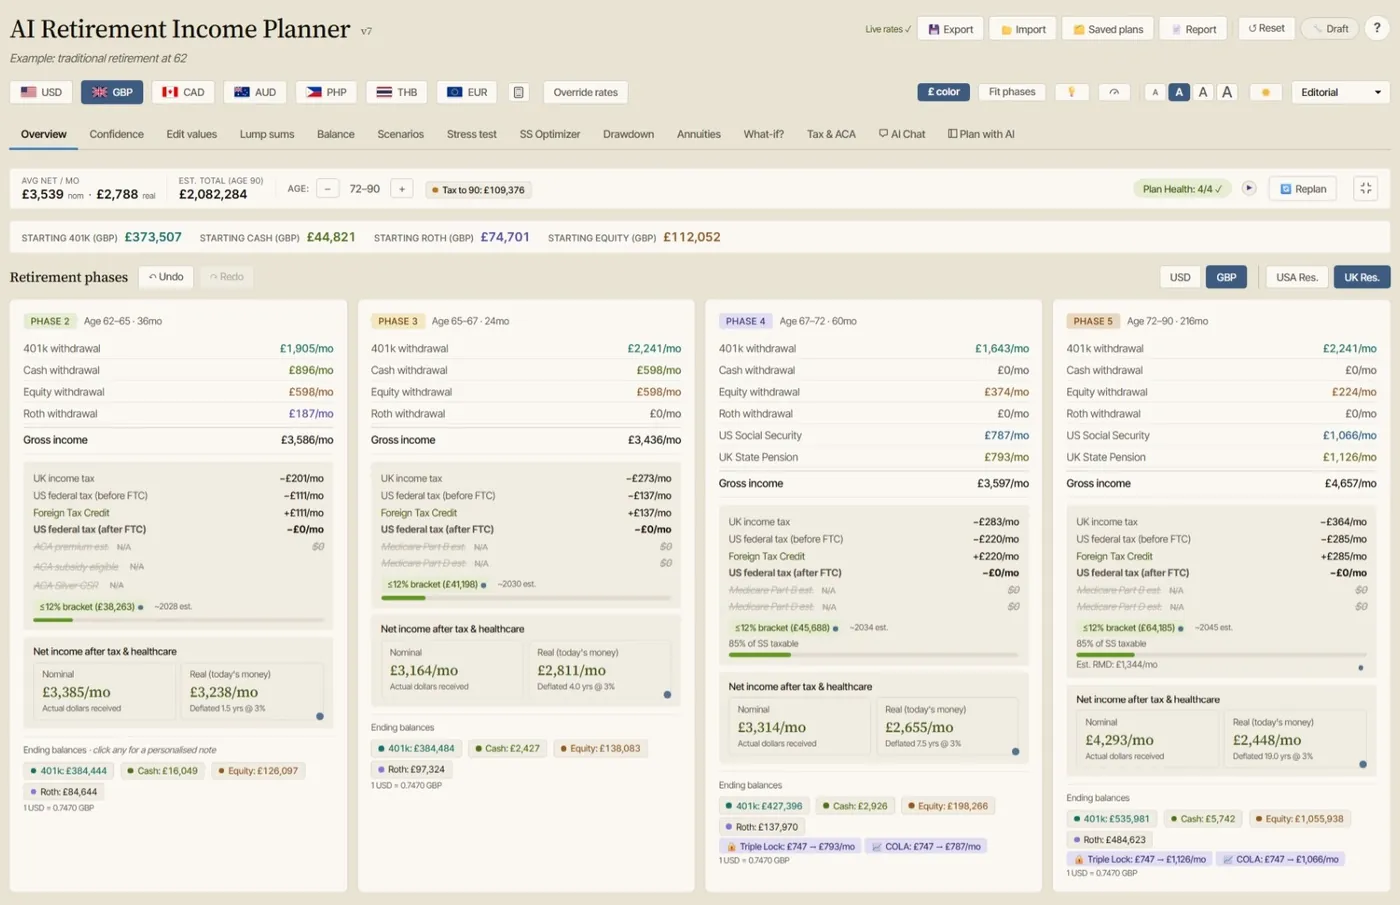Image resolution: width=1400 pixels, height=905 pixels.
Task: Open the calculator icon beside EUR
Action: [519, 92]
